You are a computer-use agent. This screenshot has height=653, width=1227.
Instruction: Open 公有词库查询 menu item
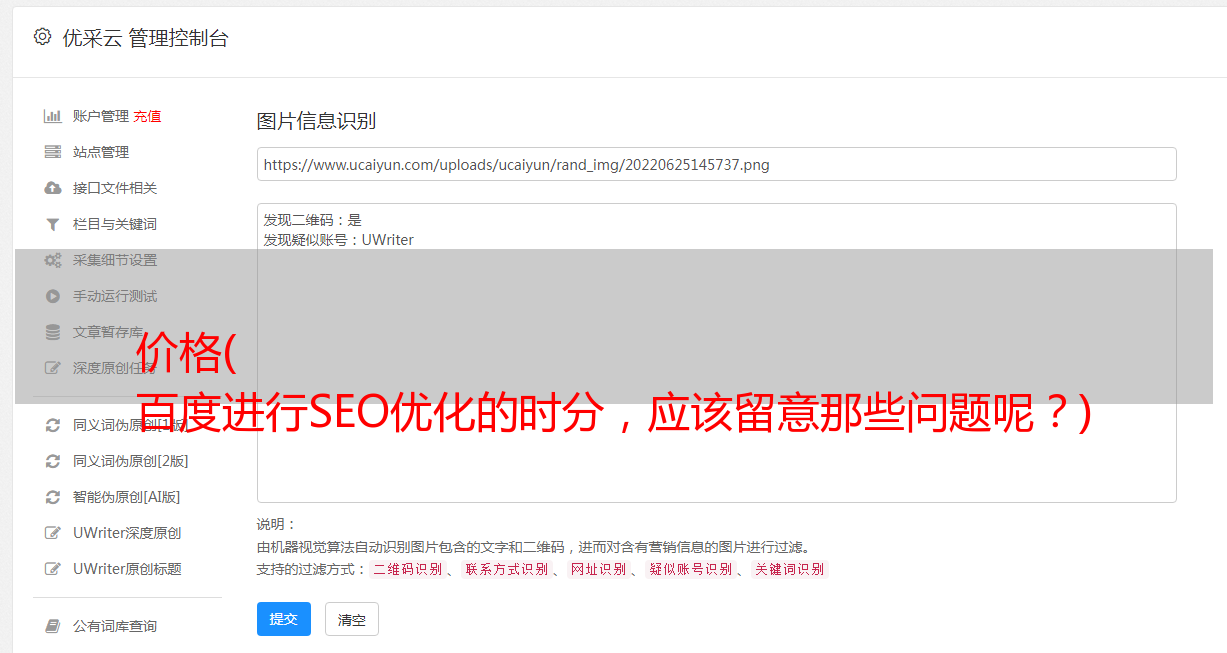pos(115,626)
